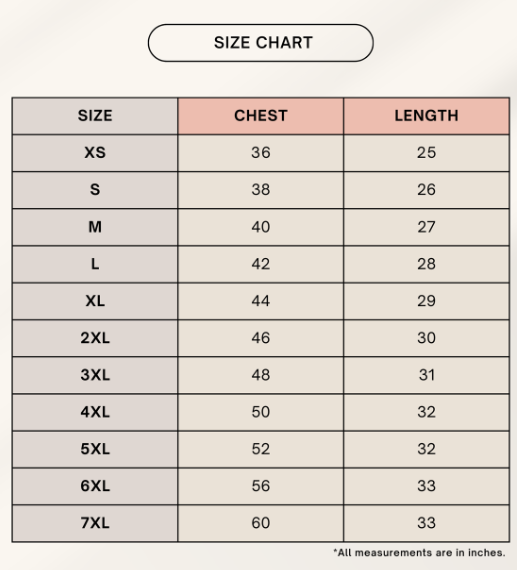The width and height of the screenshot is (517, 570).
Task: Select the LENGTH column header
Action: click(426, 116)
